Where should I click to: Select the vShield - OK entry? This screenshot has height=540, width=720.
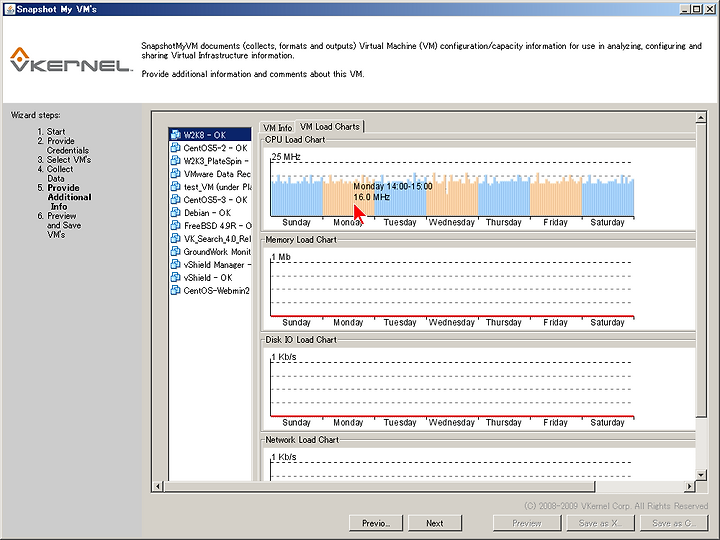tap(210, 277)
